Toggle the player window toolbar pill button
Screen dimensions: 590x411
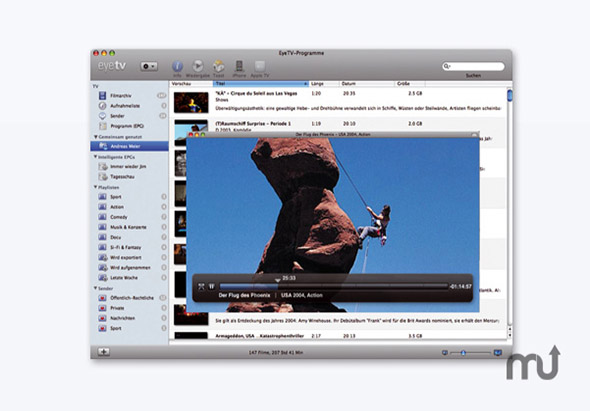[x=474, y=134]
